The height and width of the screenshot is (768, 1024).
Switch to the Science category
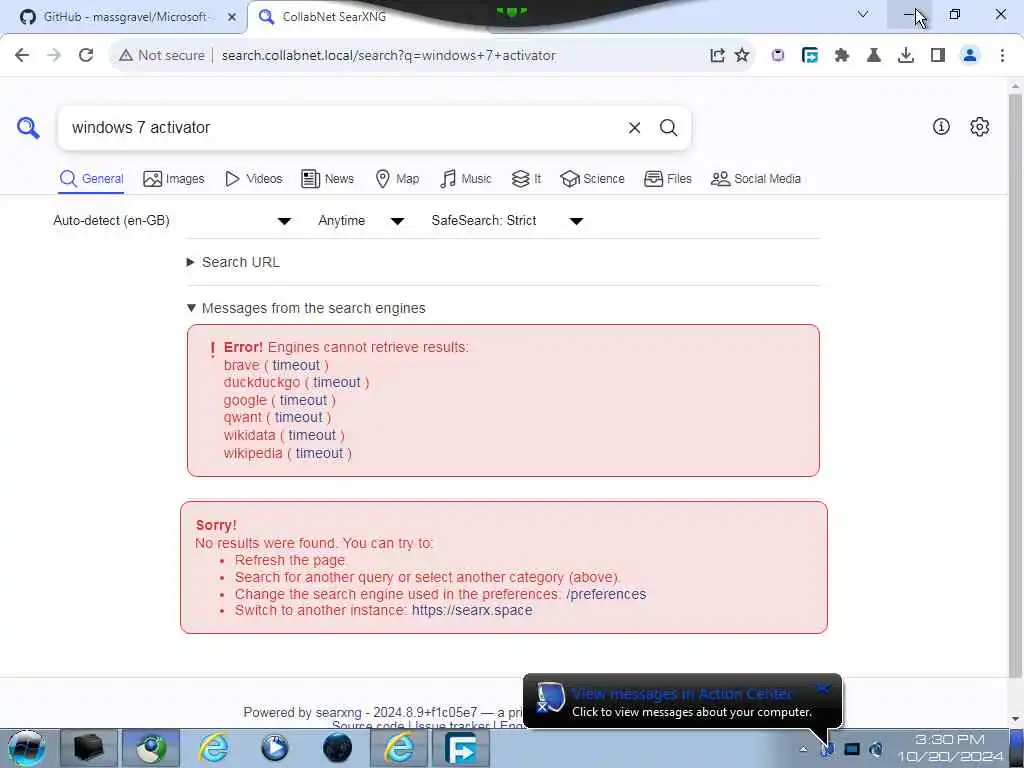pyautogui.click(x=592, y=179)
